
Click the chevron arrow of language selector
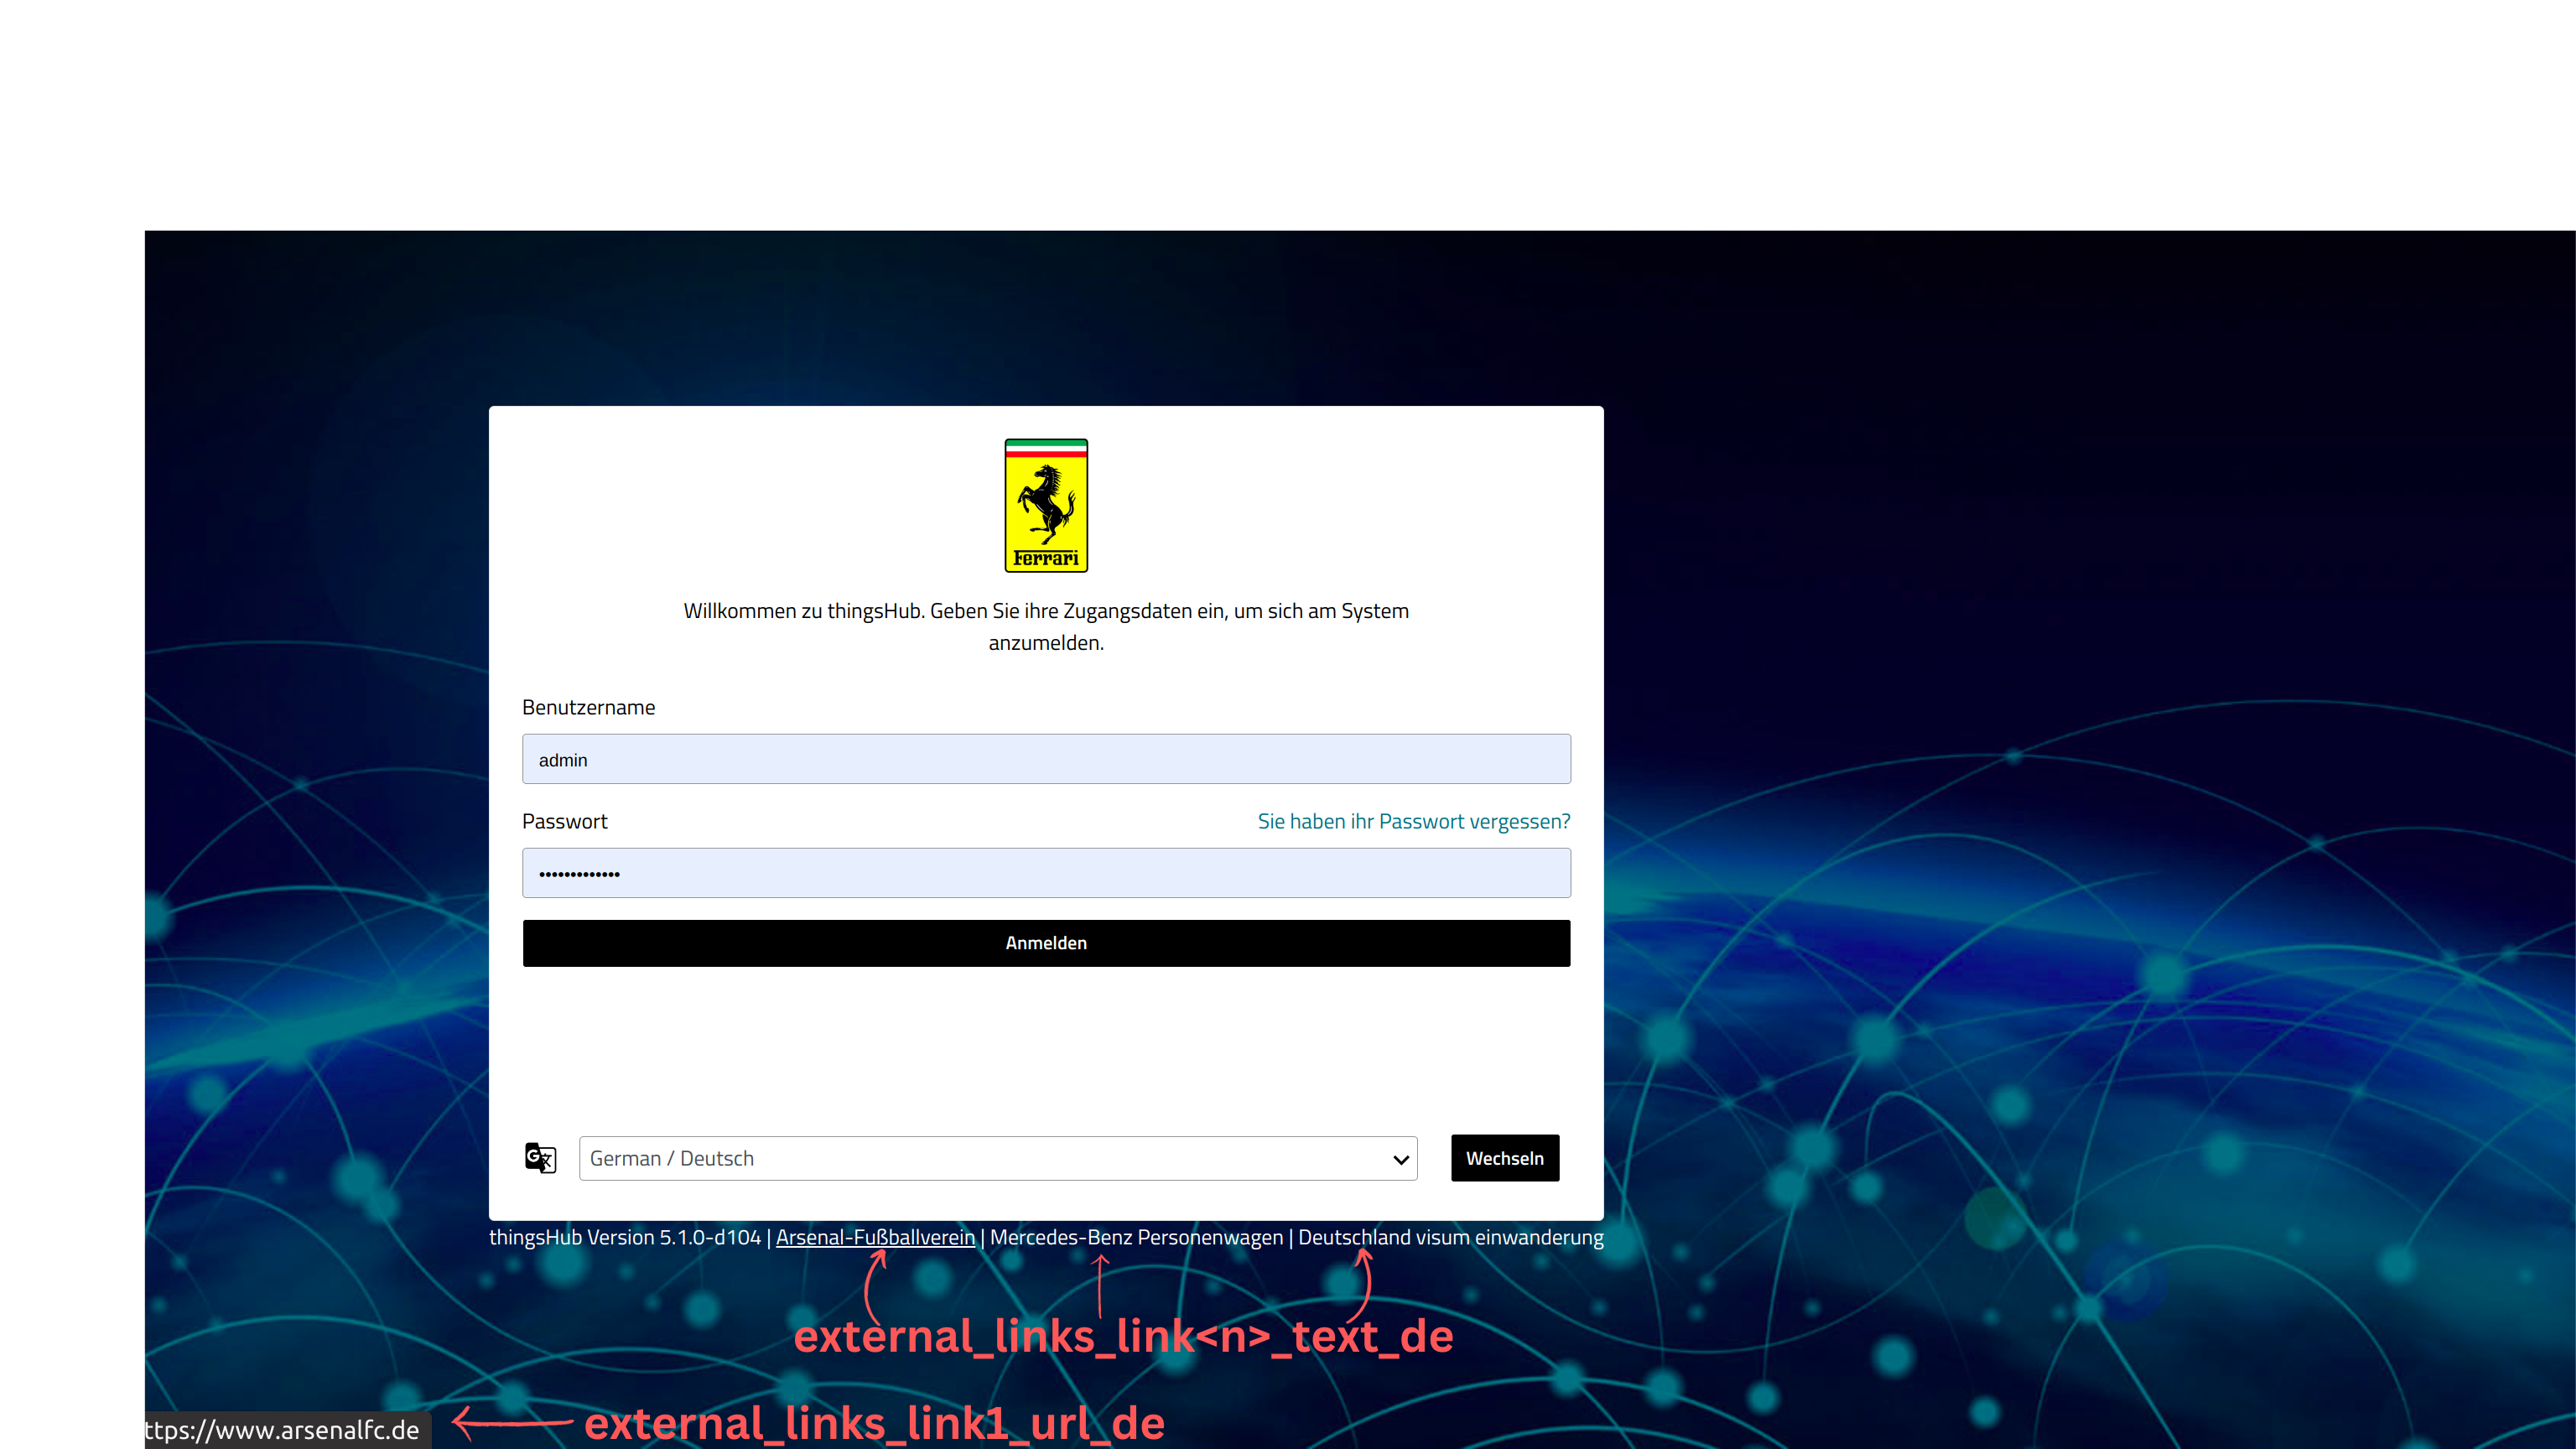pos(1400,1159)
